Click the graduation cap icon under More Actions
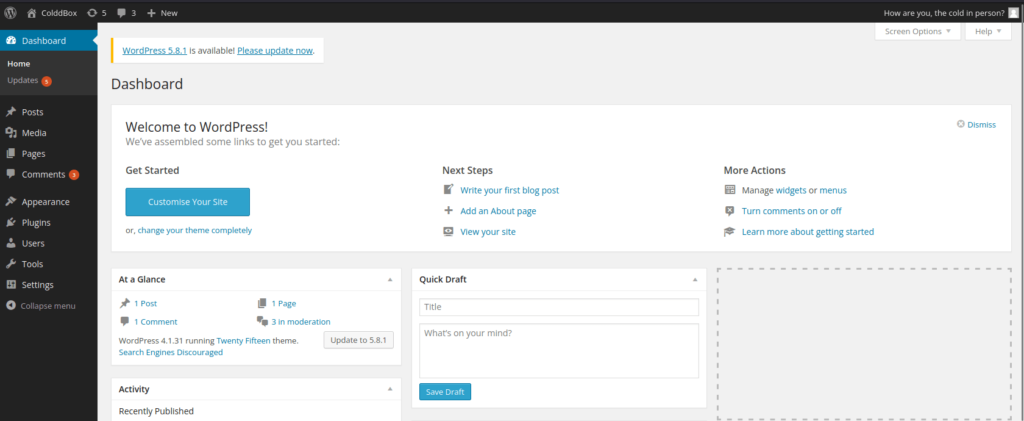 730,232
